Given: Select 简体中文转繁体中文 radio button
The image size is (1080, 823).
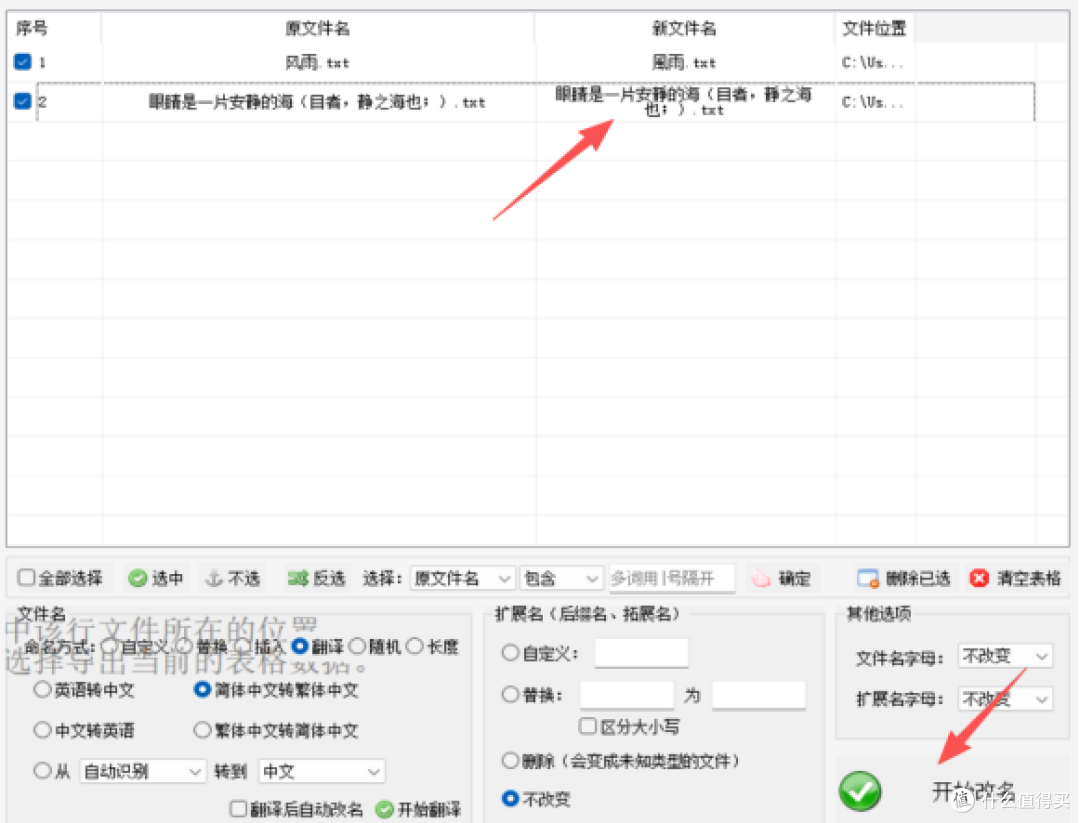Looking at the screenshot, I should point(202,689).
